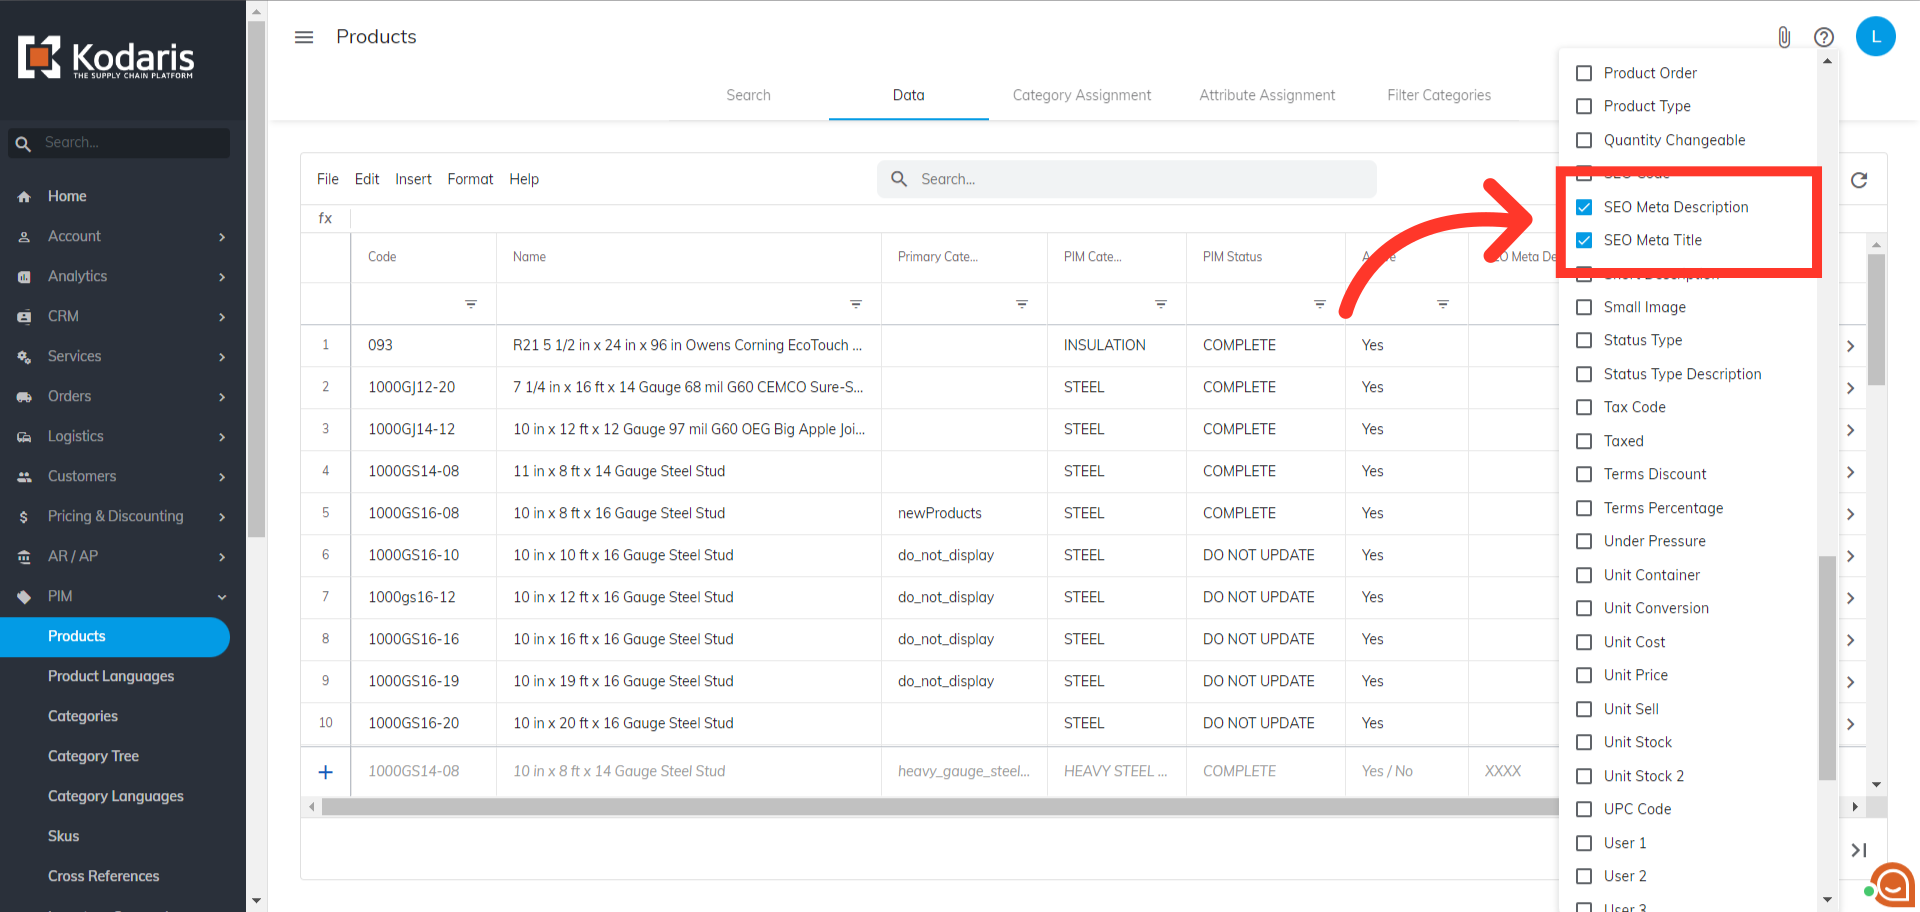Open the hamburger navigation menu
This screenshot has width=1920, height=912.
tap(304, 37)
